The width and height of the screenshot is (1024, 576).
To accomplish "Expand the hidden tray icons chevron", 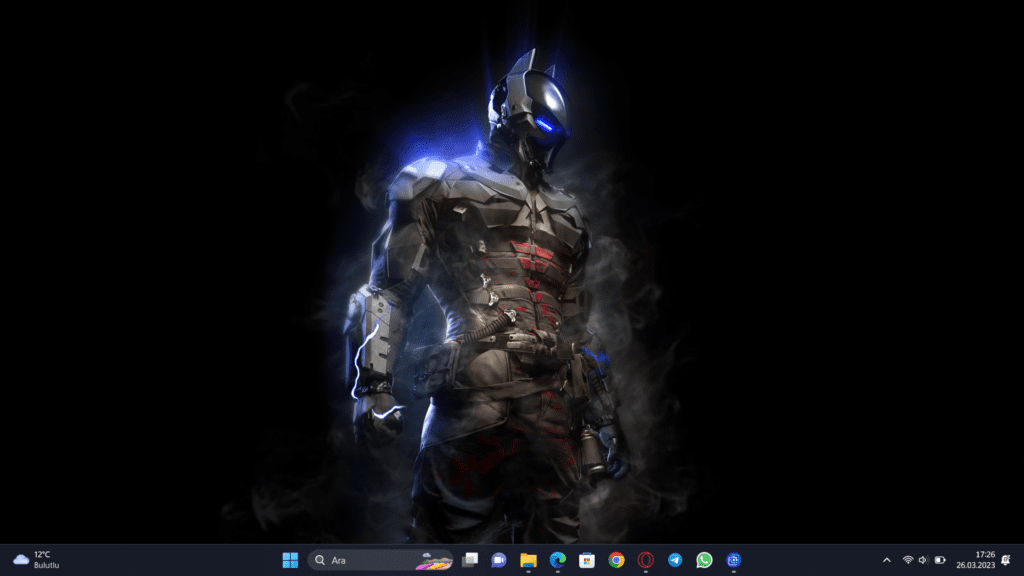I will point(886,560).
